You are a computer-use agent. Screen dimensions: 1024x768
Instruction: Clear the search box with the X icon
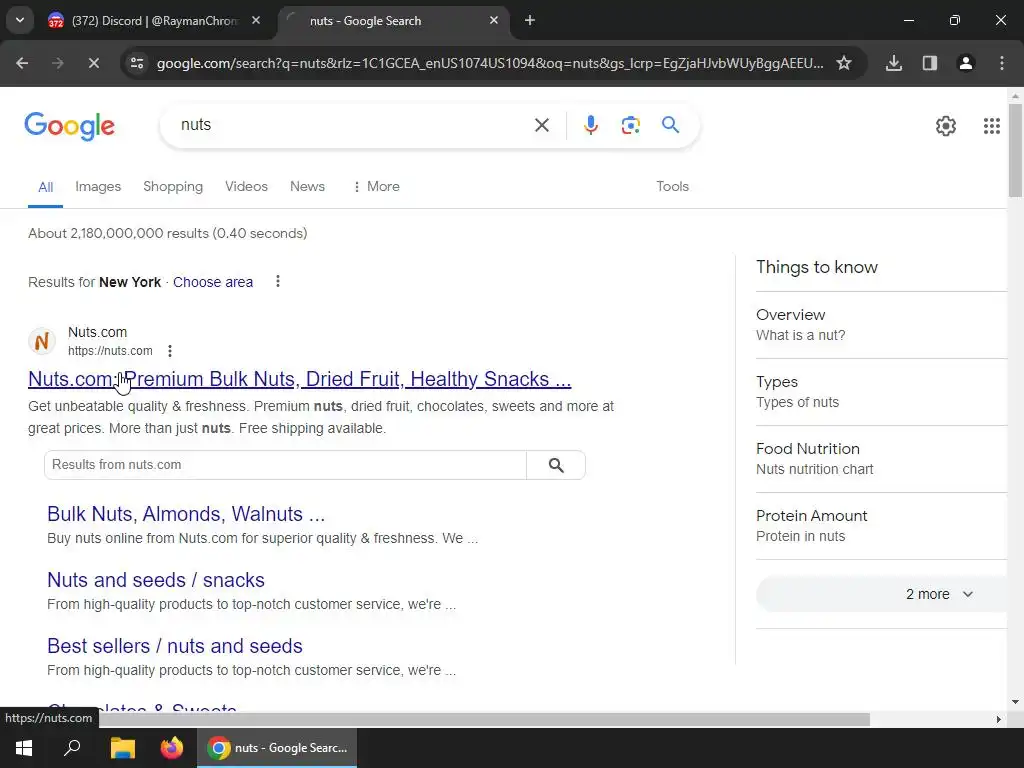(x=542, y=125)
